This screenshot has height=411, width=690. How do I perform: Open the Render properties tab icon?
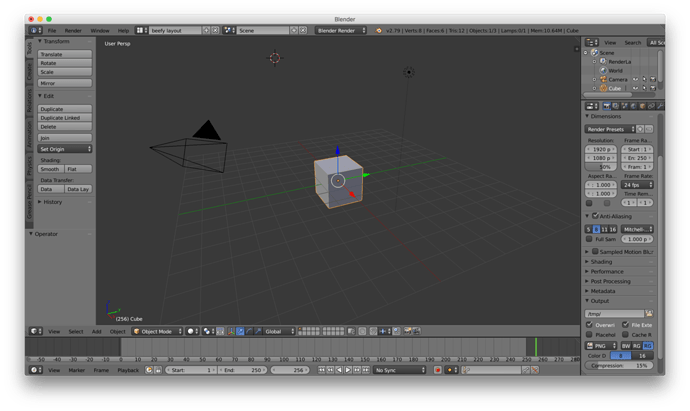[607, 106]
